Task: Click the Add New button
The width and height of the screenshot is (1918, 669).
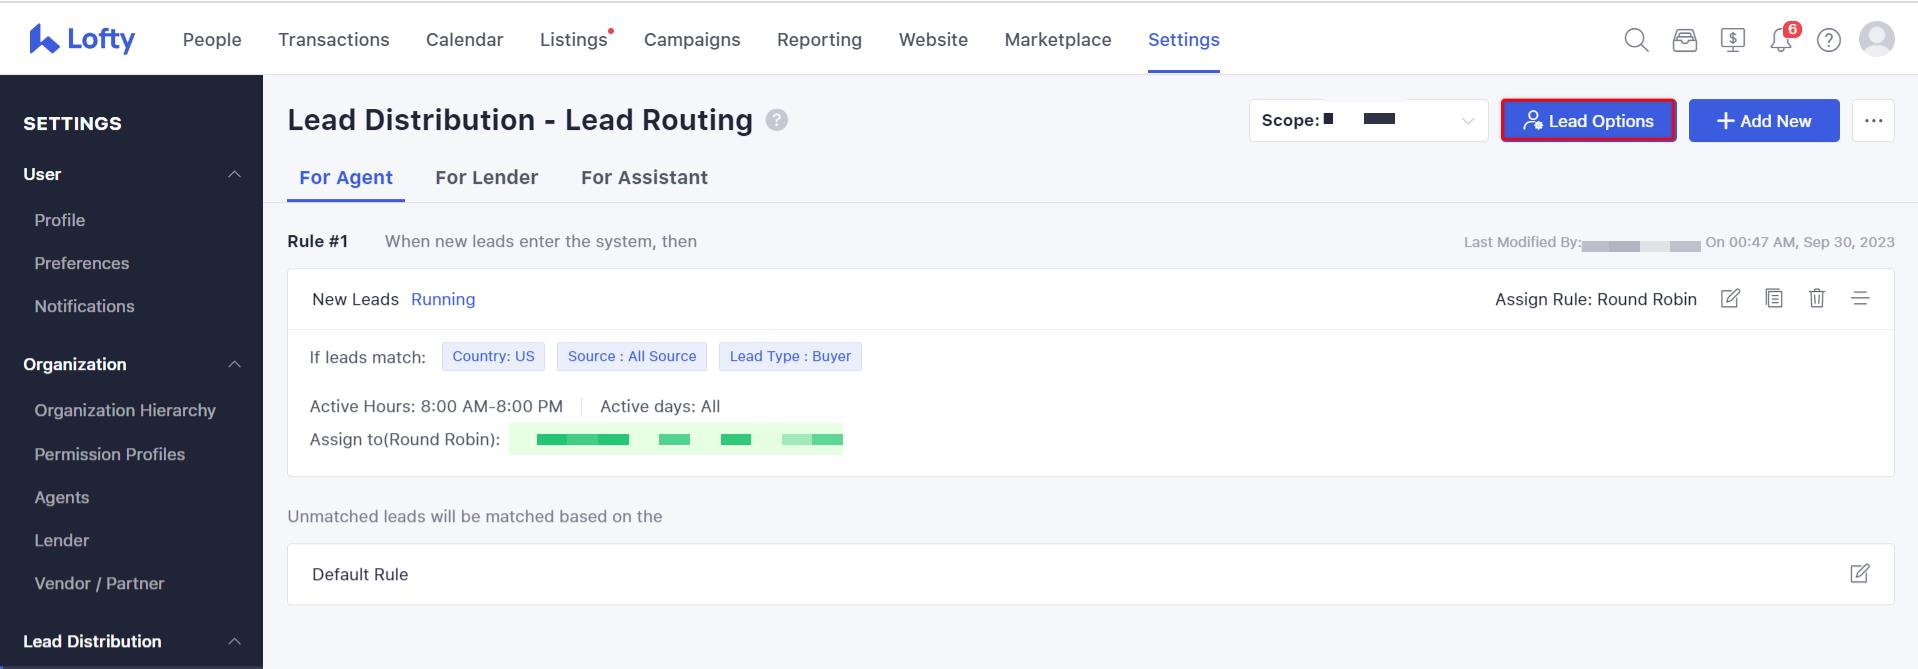Action: (1764, 120)
